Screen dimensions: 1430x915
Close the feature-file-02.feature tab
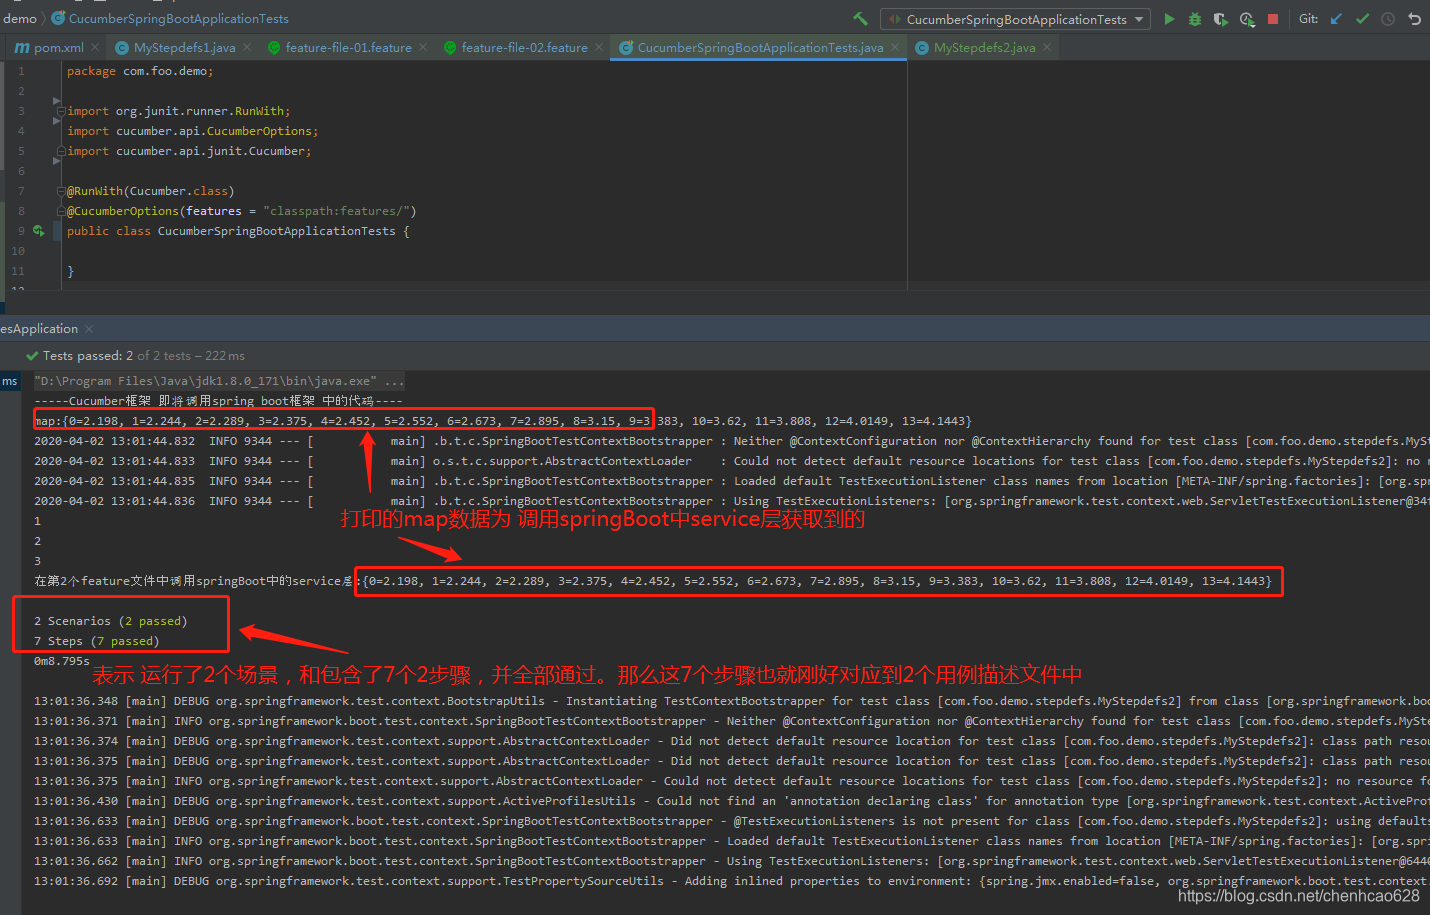click(599, 47)
